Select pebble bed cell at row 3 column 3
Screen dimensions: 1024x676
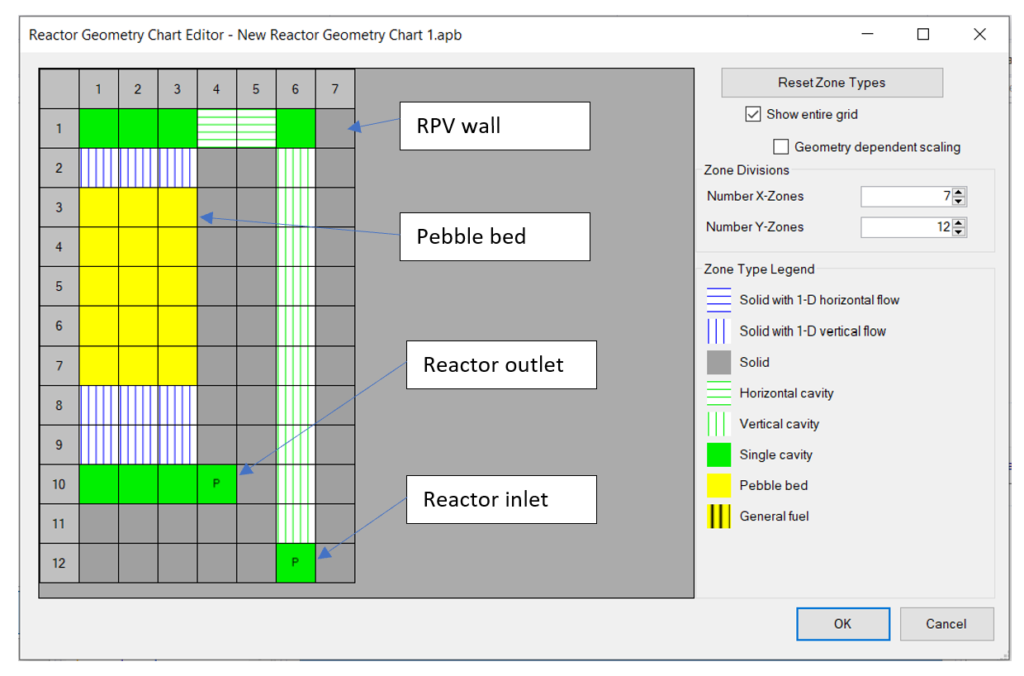coord(178,208)
